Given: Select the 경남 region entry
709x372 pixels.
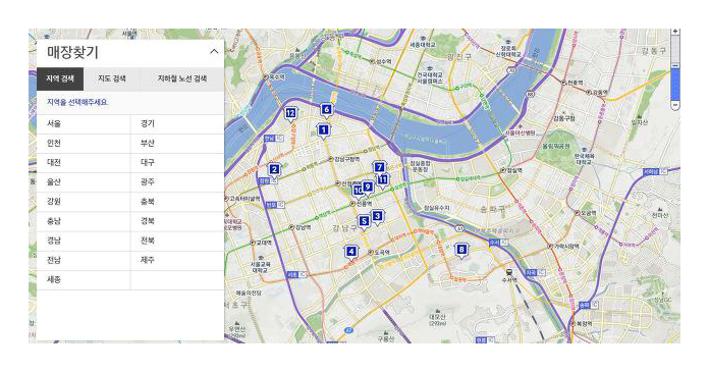Looking at the screenshot, I should (x=83, y=240).
